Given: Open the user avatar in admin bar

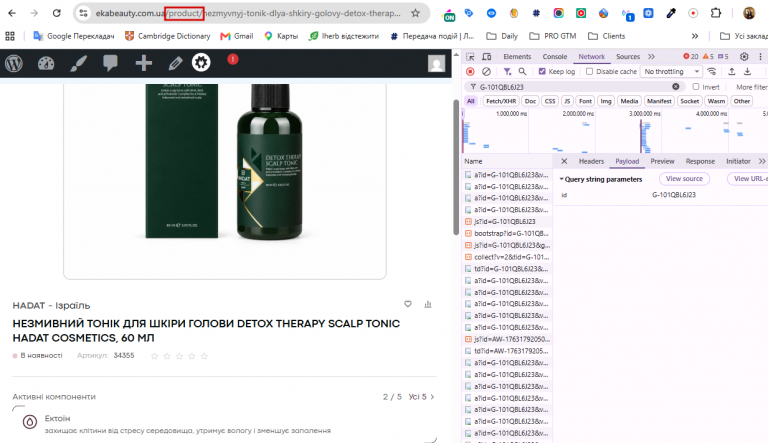Looking at the screenshot, I should point(436,64).
